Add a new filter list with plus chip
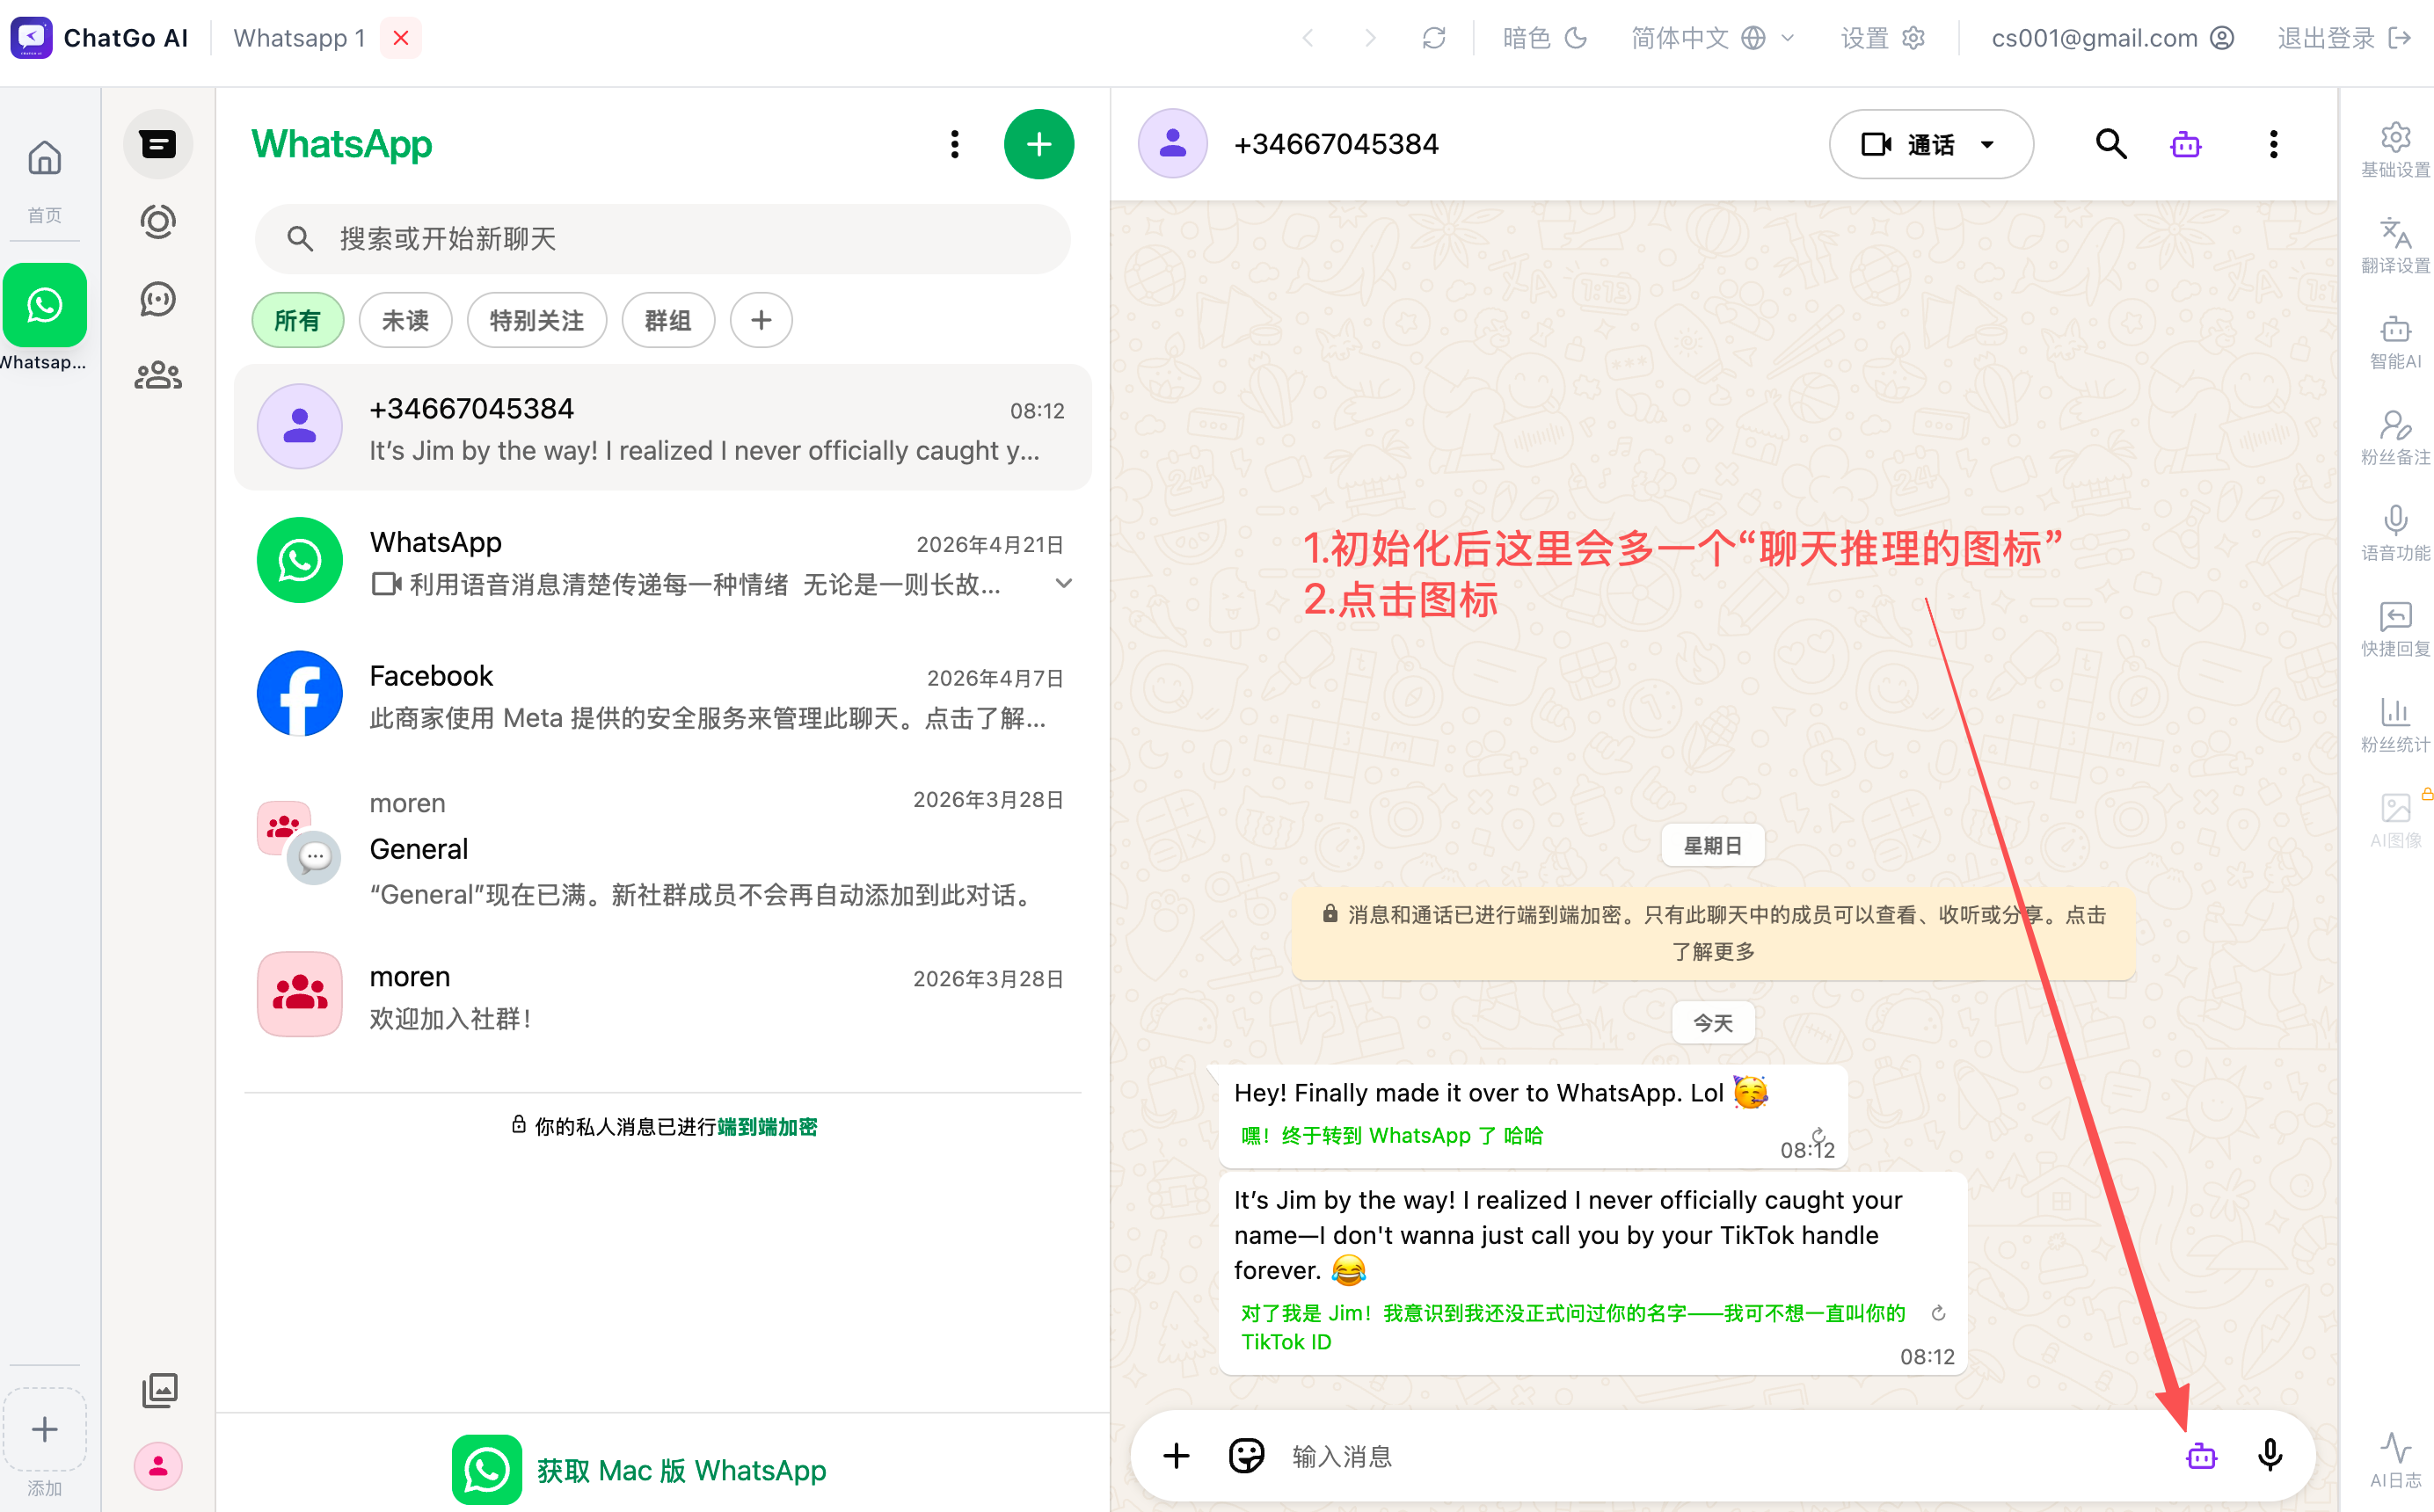 coord(761,320)
